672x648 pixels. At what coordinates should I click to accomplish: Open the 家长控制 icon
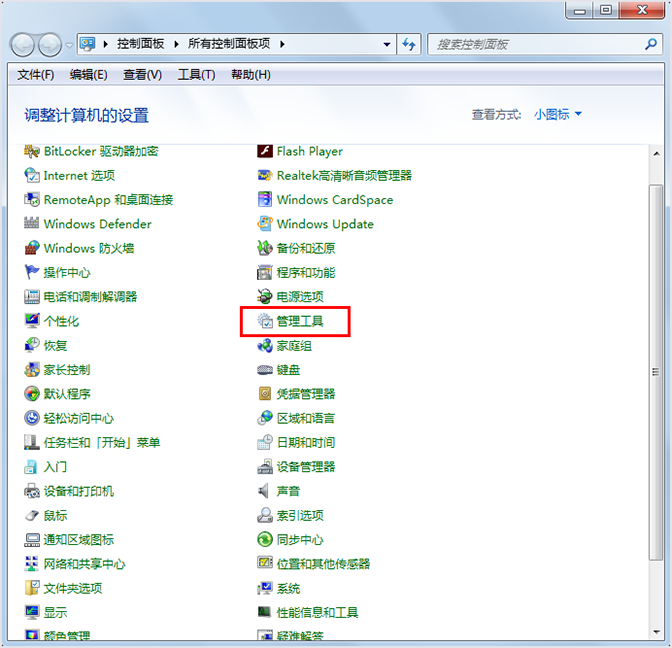tap(32, 370)
